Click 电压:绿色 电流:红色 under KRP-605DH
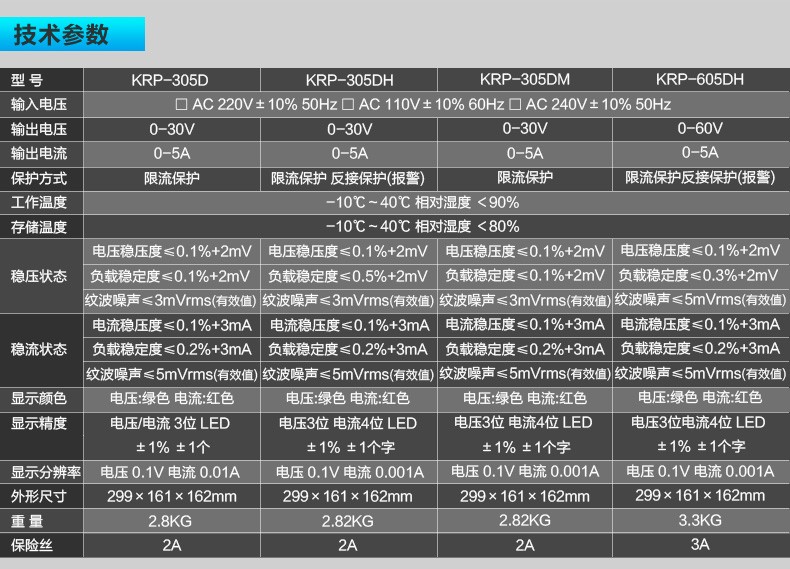Screen dimensions: 790x569 (700, 398)
